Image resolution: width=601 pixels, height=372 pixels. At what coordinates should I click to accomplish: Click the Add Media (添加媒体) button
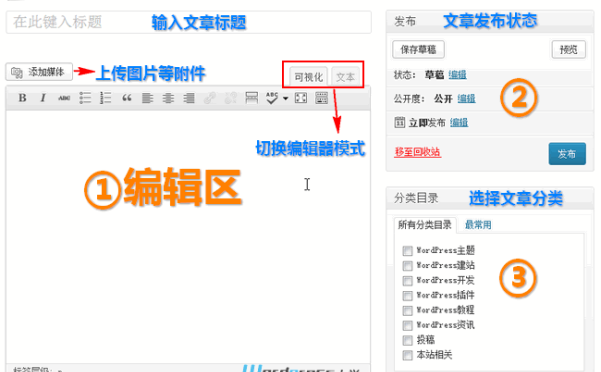pyautogui.click(x=39, y=72)
